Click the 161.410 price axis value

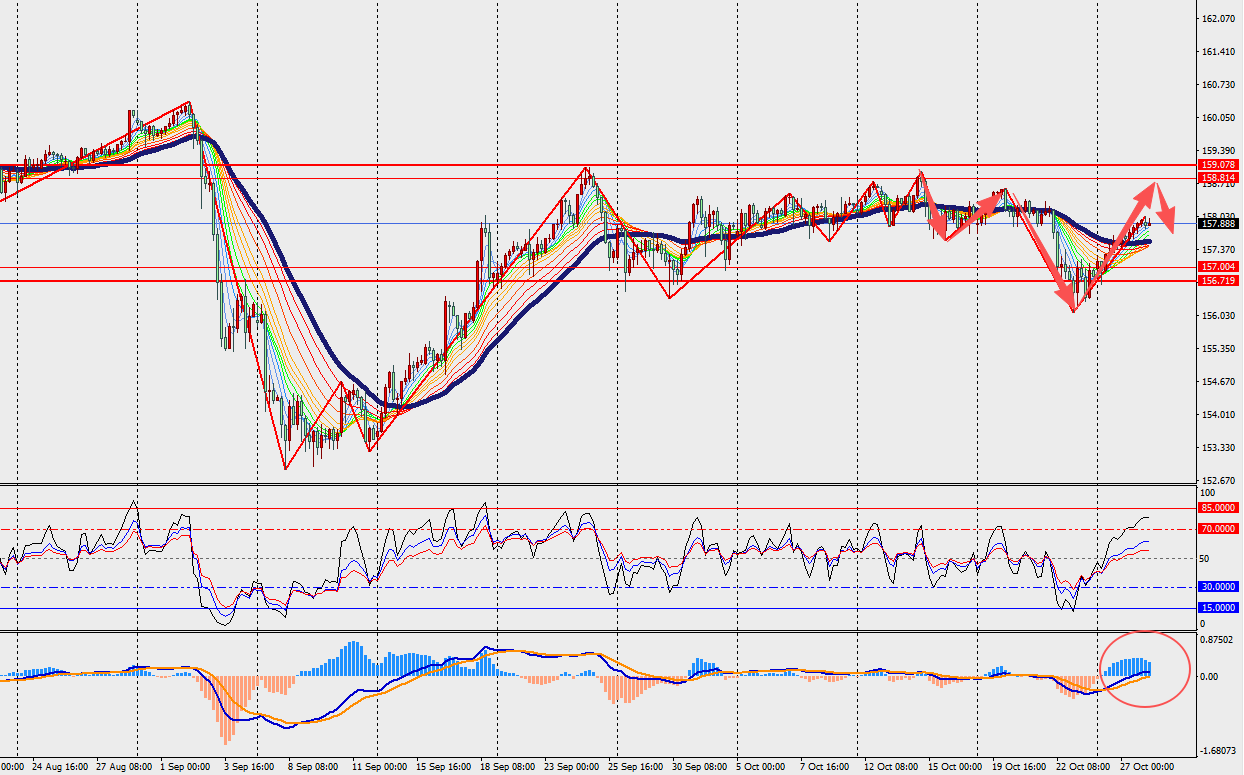click(1217, 52)
